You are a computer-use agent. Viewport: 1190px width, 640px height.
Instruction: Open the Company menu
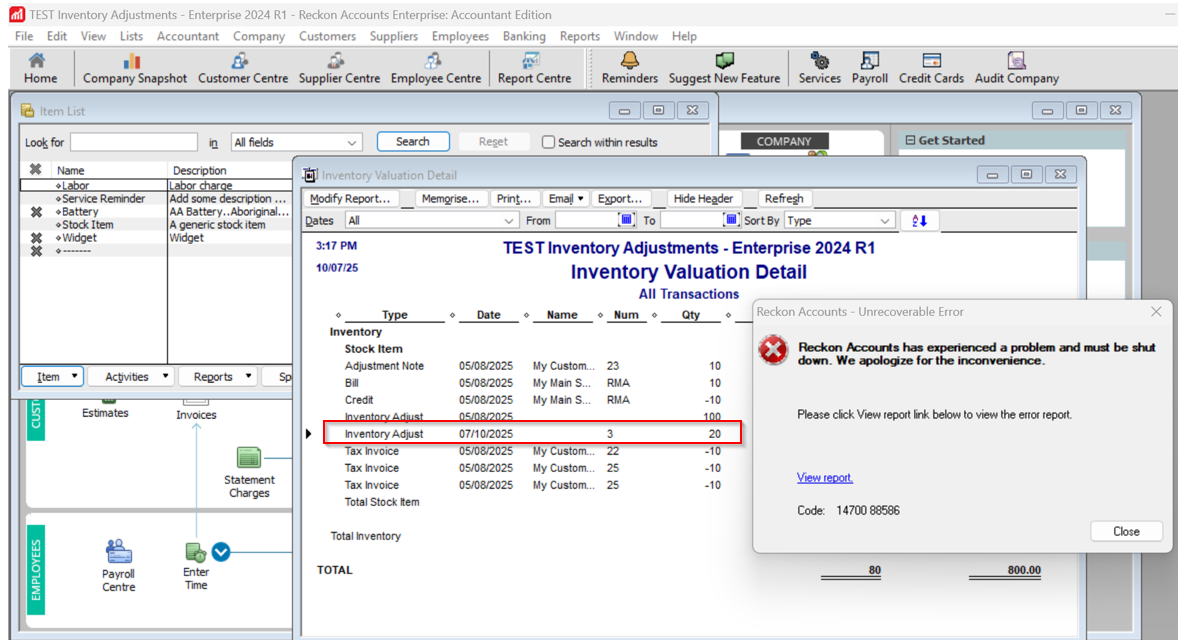point(259,36)
